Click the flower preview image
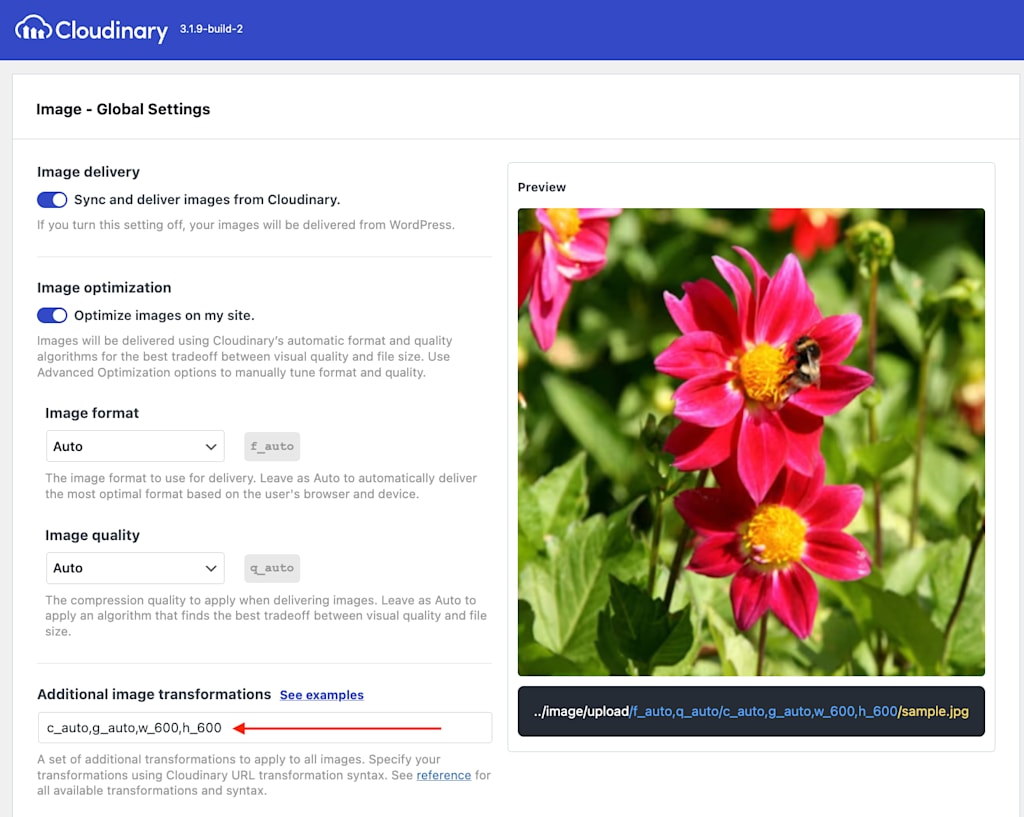 [751, 442]
